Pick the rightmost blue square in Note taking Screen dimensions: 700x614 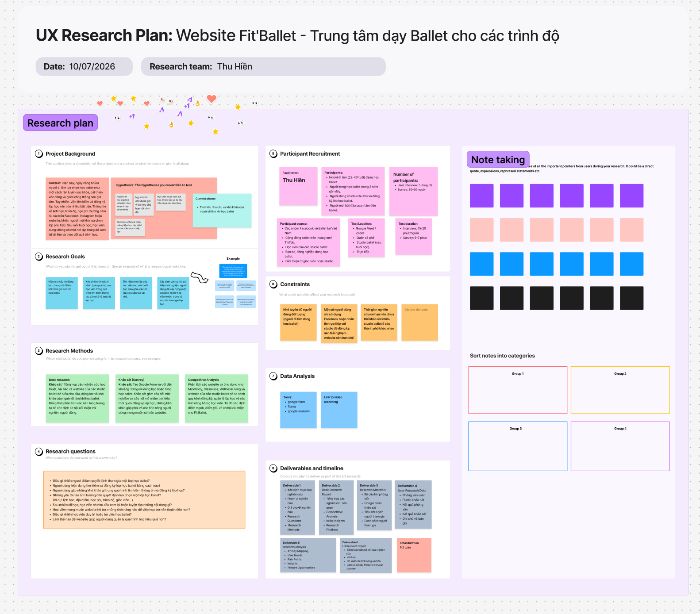(632, 264)
